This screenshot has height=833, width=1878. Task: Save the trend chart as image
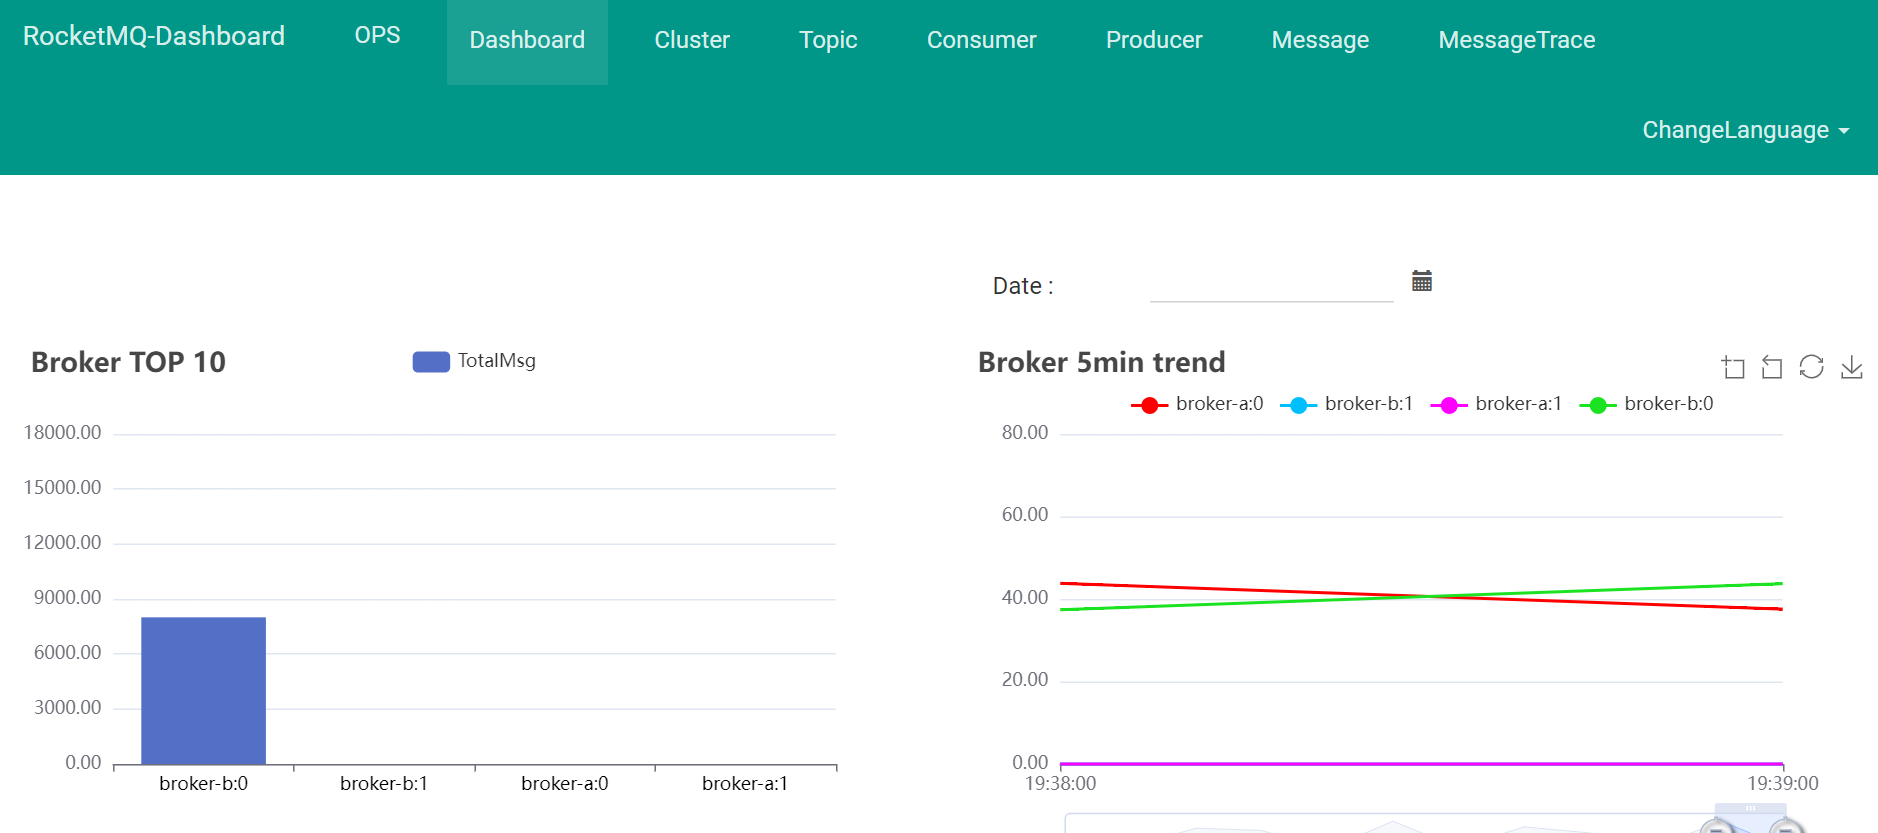click(1851, 367)
